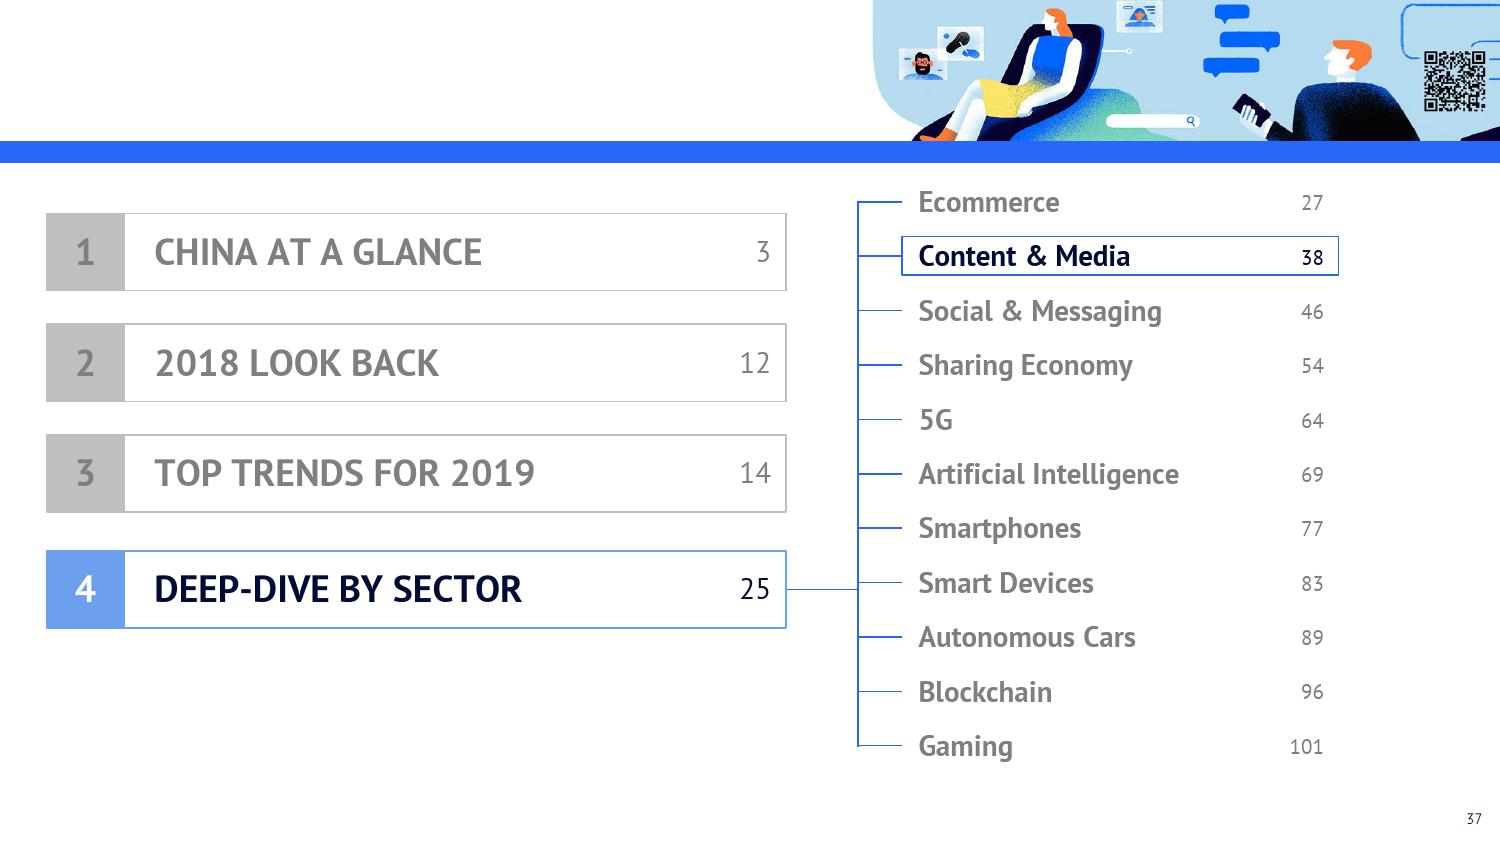Click the bearded man with glasses portrait
1500x844 pixels.
[922, 65]
